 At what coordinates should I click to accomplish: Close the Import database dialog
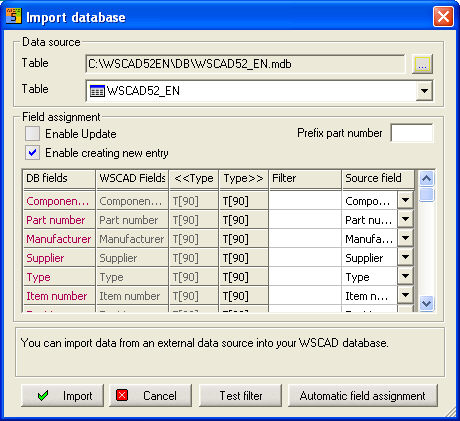pyautogui.click(x=443, y=16)
